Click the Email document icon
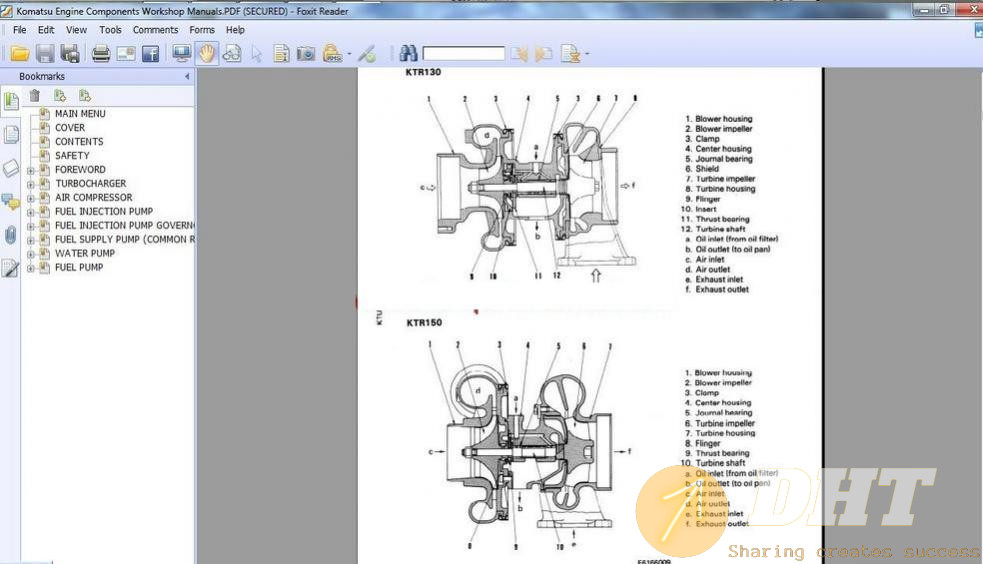The height and width of the screenshot is (564, 983). (126, 54)
